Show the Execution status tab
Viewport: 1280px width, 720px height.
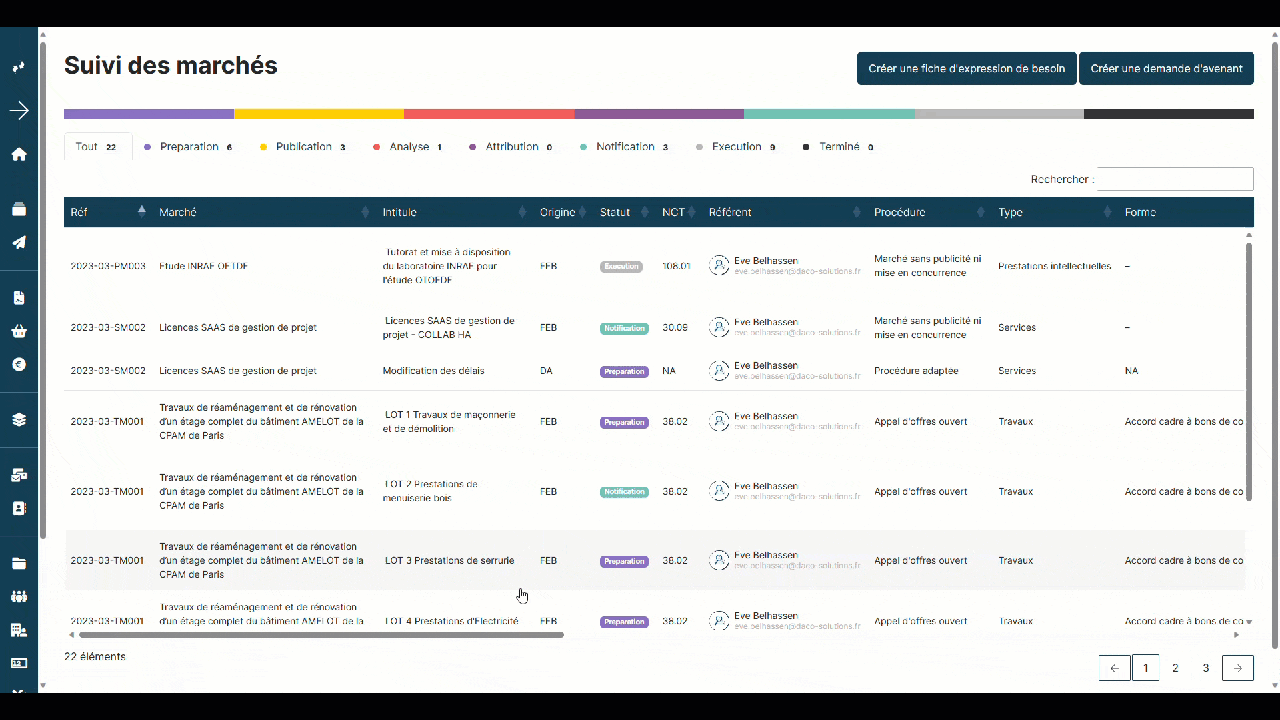pos(736,147)
